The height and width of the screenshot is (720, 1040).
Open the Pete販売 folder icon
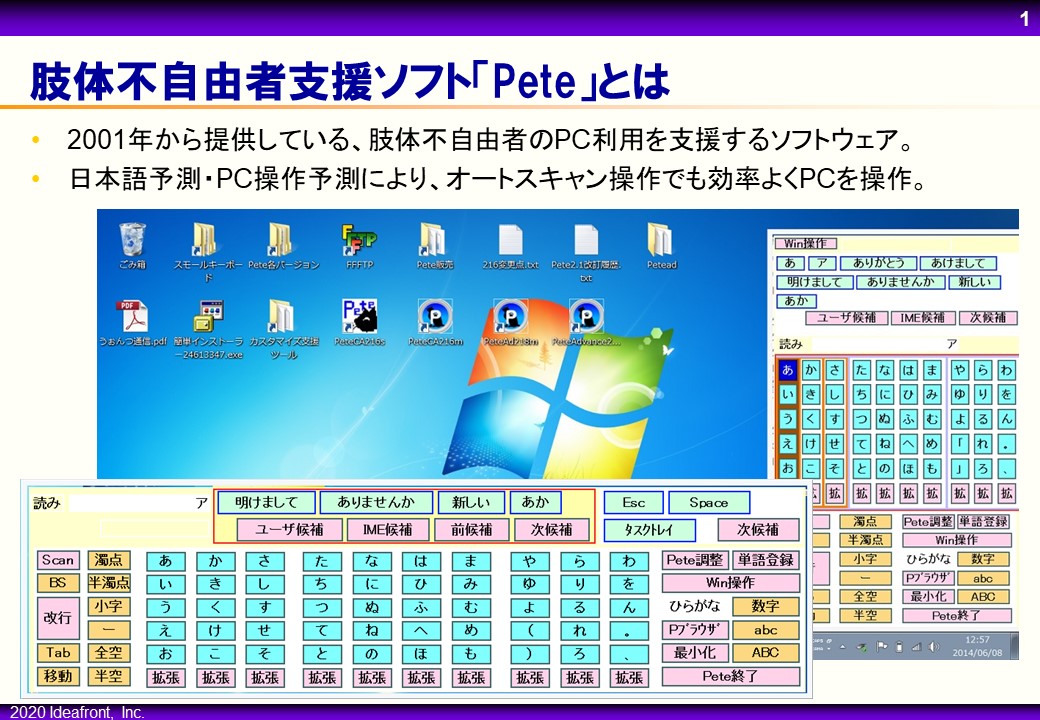tap(435, 246)
